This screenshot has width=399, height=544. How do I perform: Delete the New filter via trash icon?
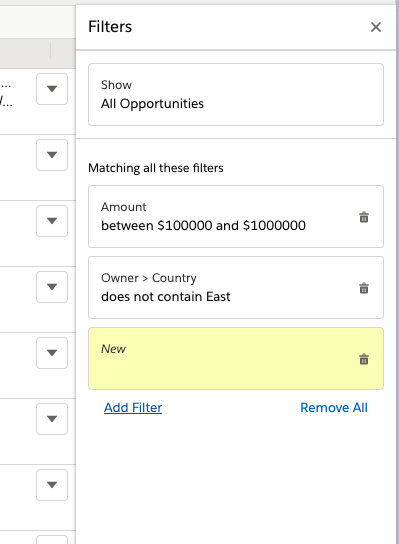(364, 359)
